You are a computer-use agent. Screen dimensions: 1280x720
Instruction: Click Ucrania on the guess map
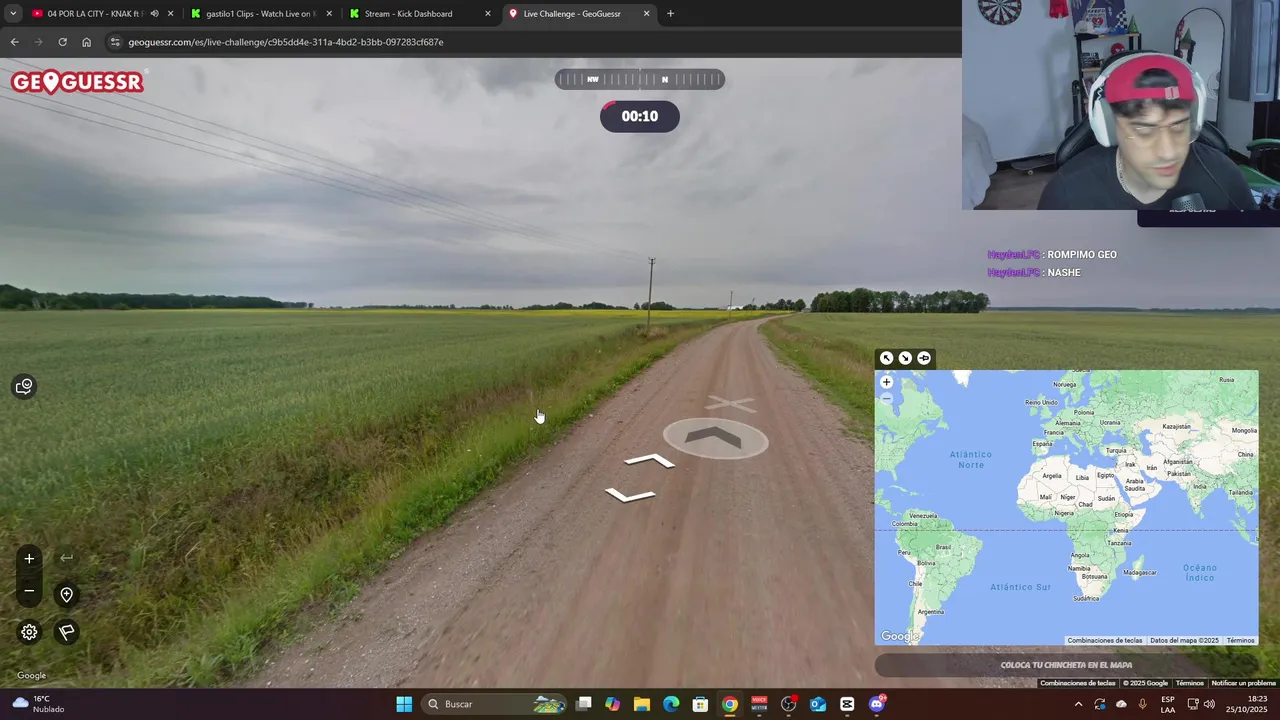[1110, 422]
